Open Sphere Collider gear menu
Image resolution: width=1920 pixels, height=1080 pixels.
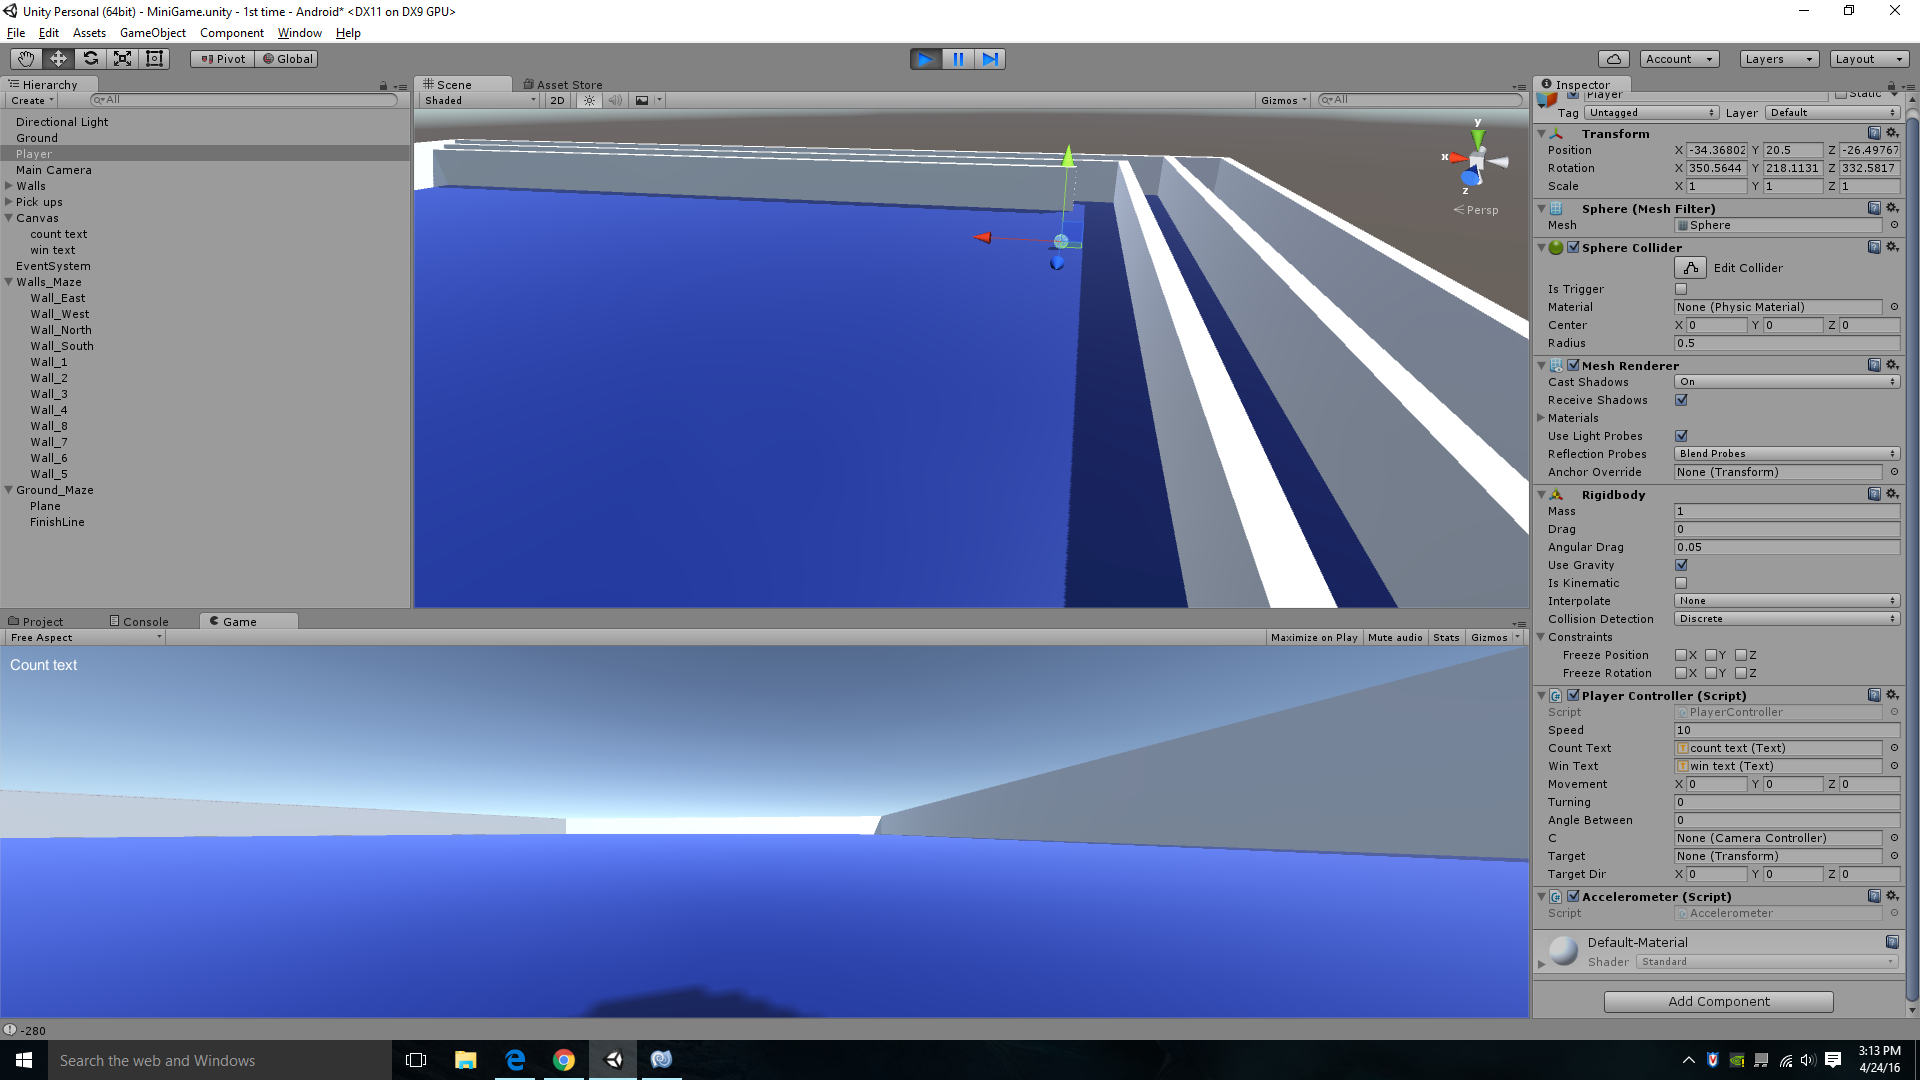1892,247
